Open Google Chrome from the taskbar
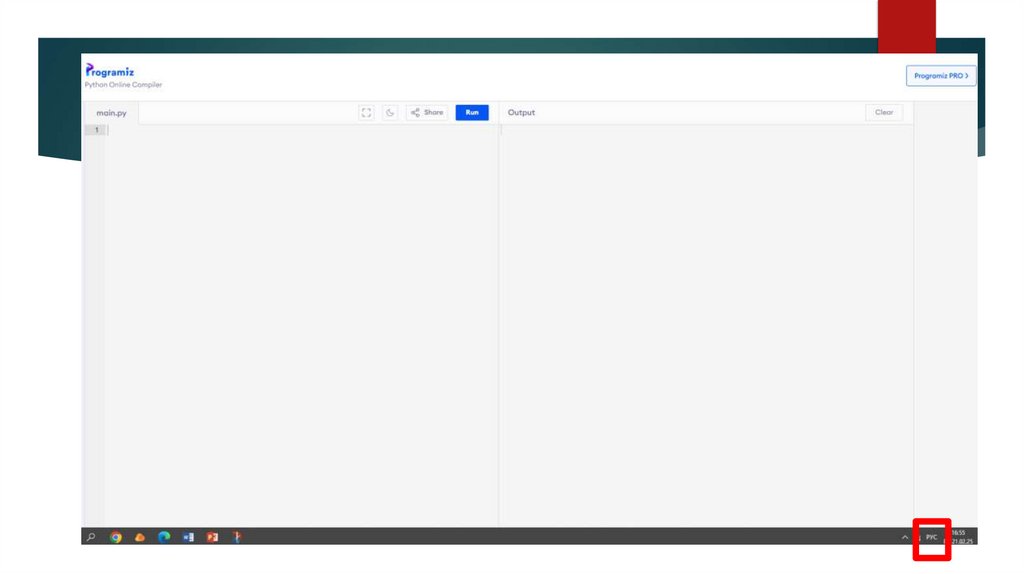The height and width of the screenshot is (574, 1024). (116, 537)
